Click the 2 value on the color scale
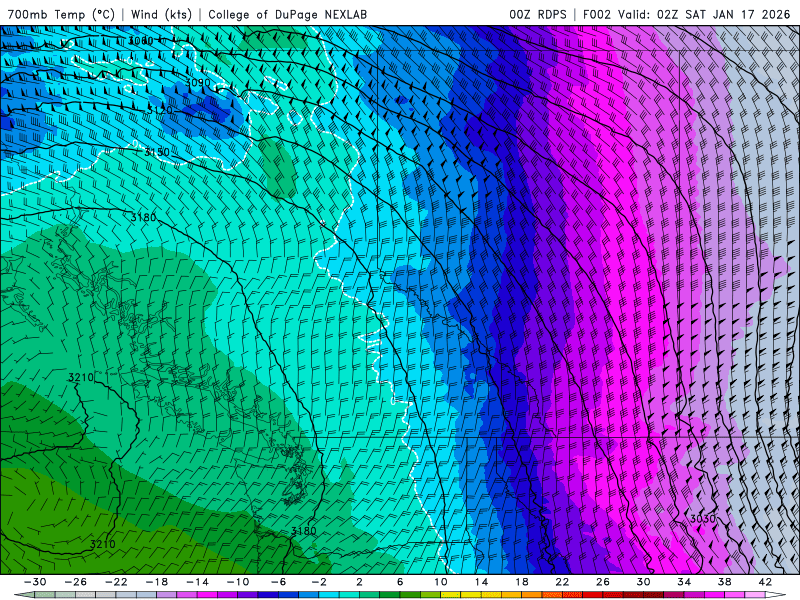Screen dimensions: 800x600 tap(359, 582)
